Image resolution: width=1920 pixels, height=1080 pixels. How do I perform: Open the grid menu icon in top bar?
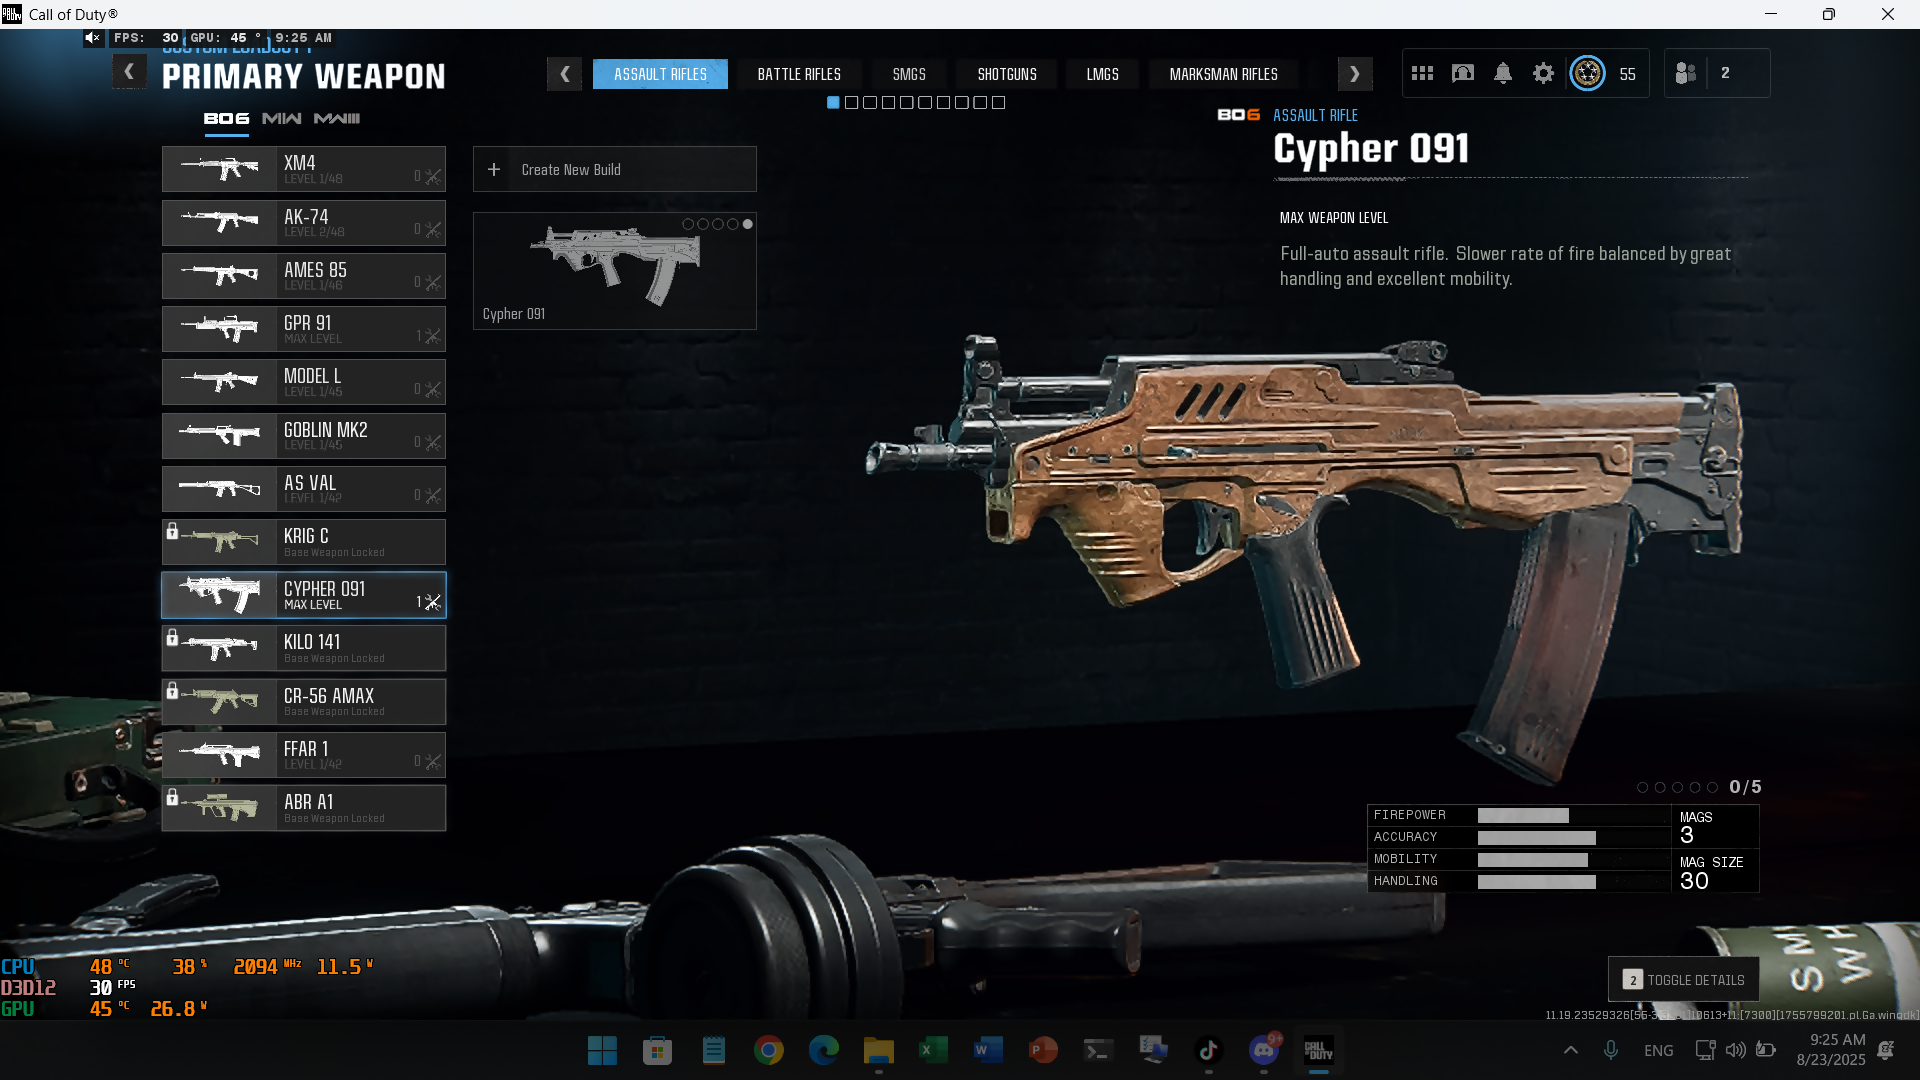tap(1422, 73)
